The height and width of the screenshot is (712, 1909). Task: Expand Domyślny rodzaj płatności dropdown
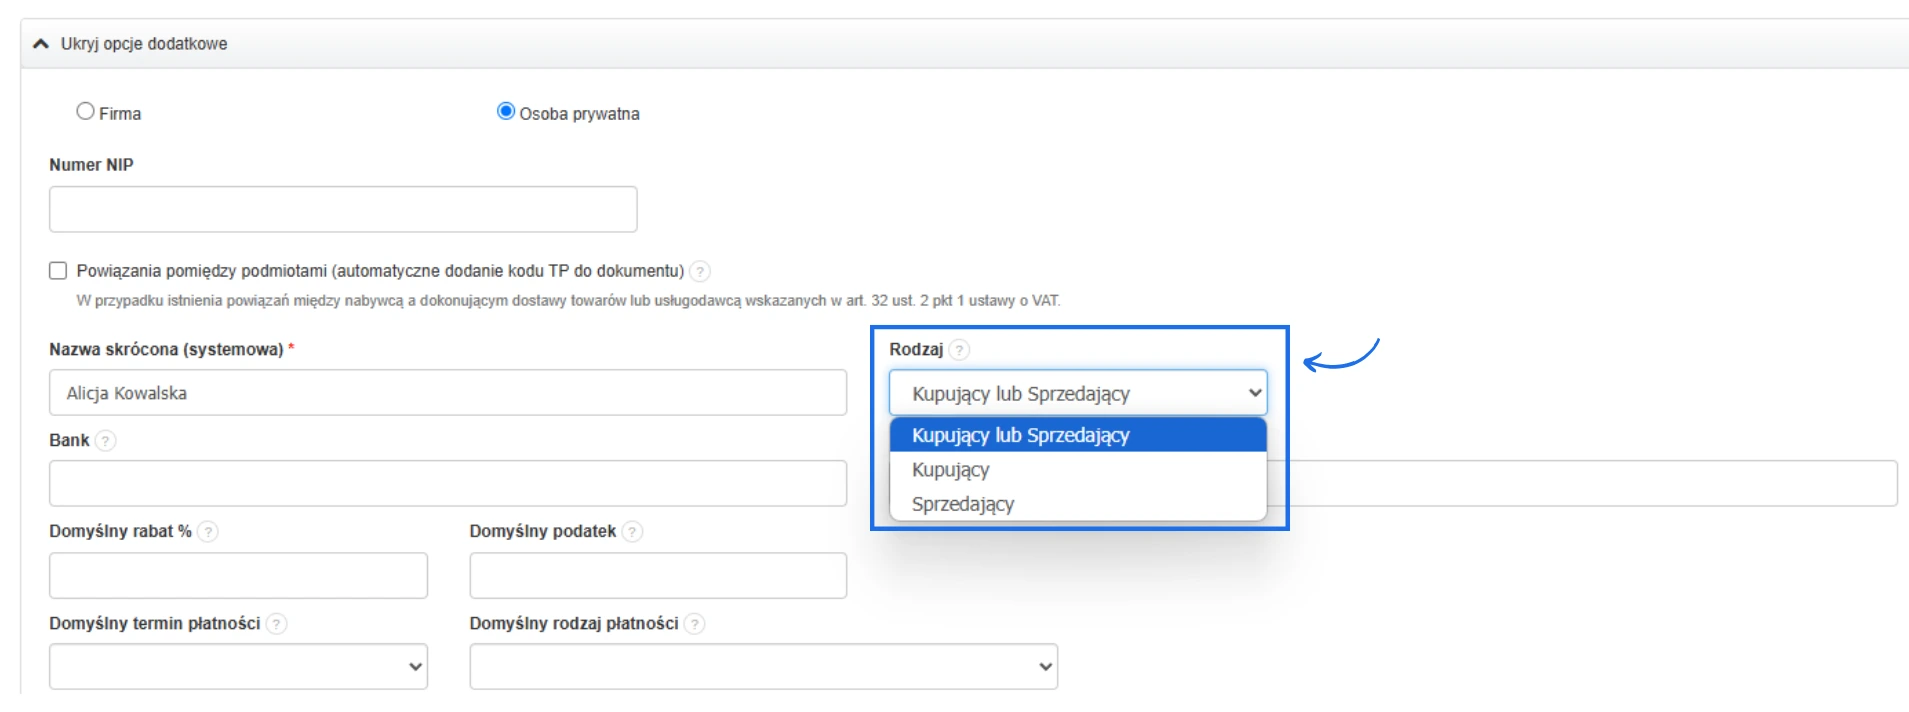pos(763,667)
